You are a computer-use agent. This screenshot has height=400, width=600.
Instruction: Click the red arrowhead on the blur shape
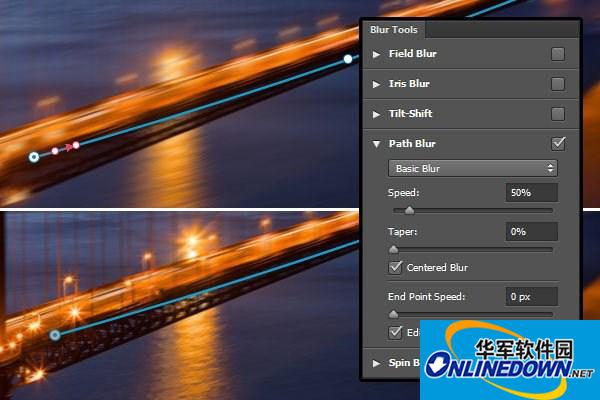tap(68, 147)
